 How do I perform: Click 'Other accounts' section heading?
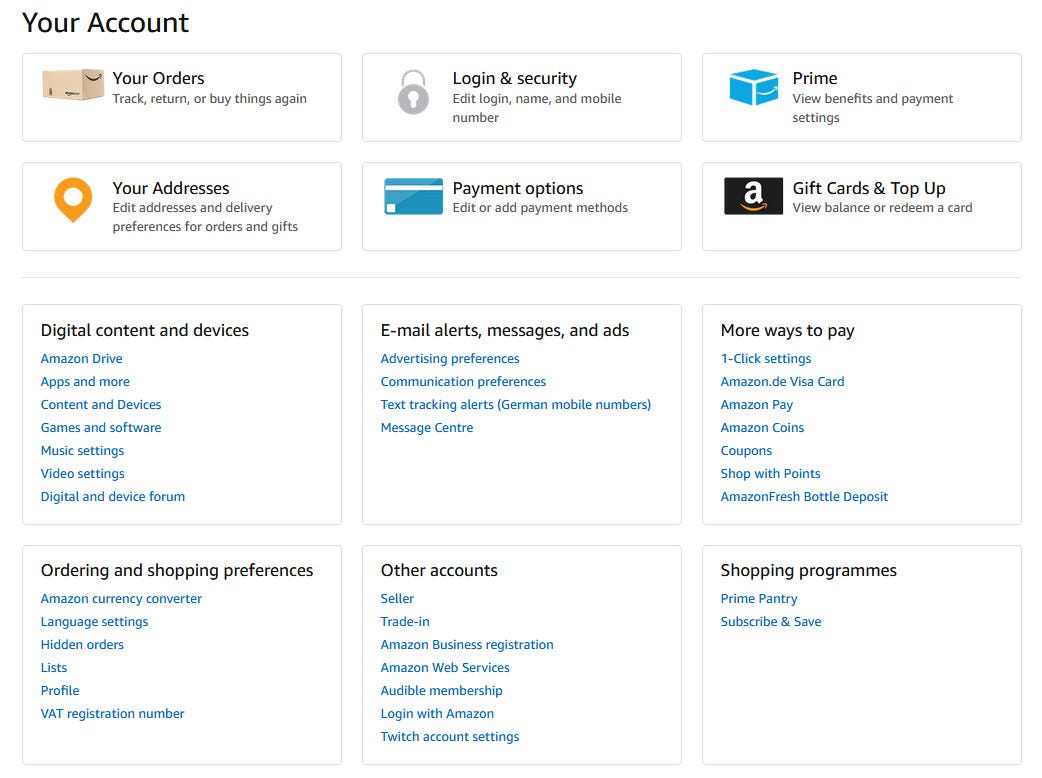(439, 571)
